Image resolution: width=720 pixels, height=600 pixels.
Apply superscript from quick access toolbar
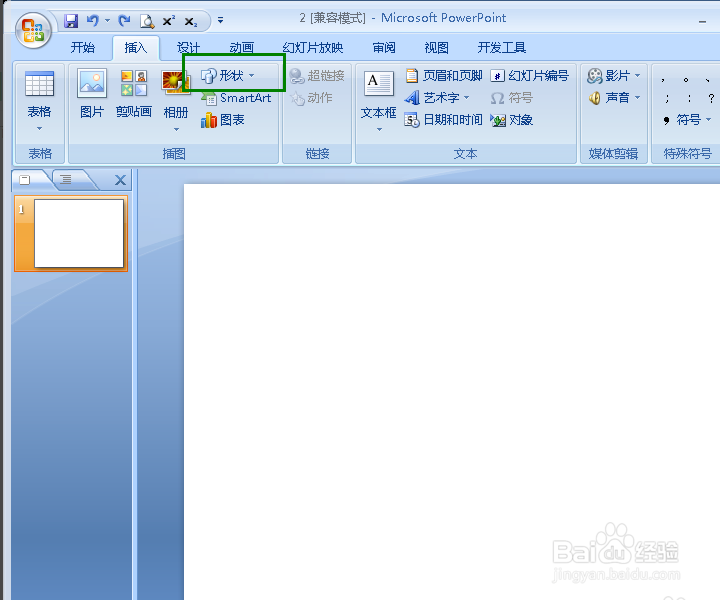169,21
